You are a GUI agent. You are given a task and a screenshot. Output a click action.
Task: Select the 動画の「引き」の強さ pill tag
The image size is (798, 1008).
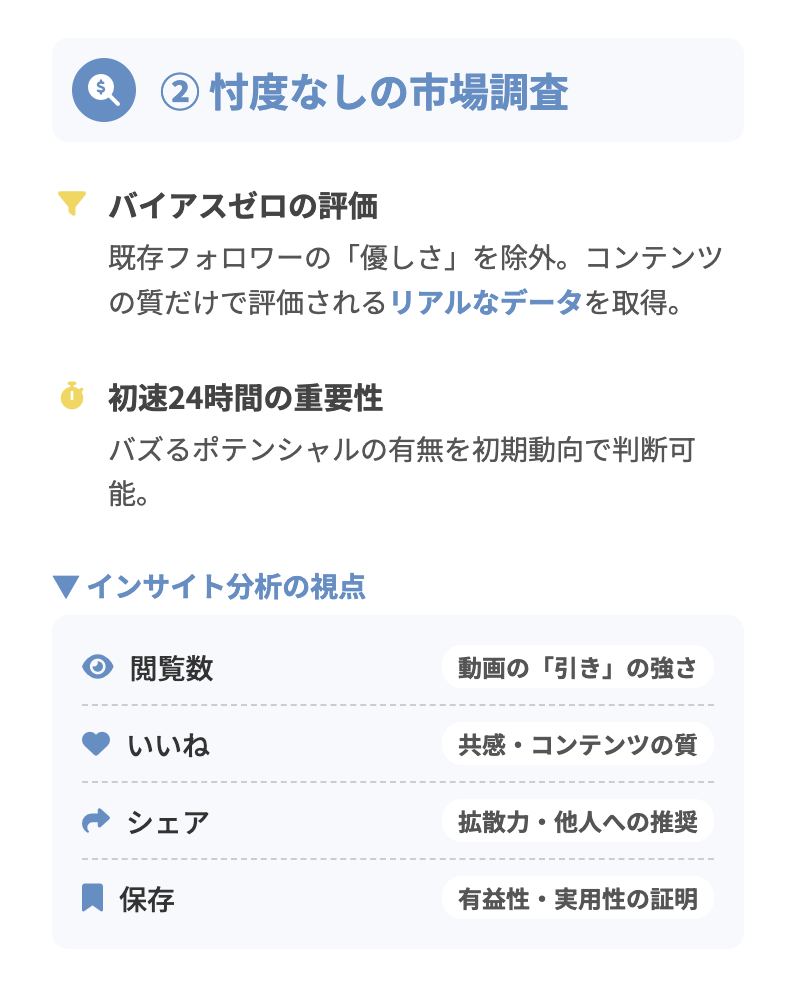coord(577,667)
